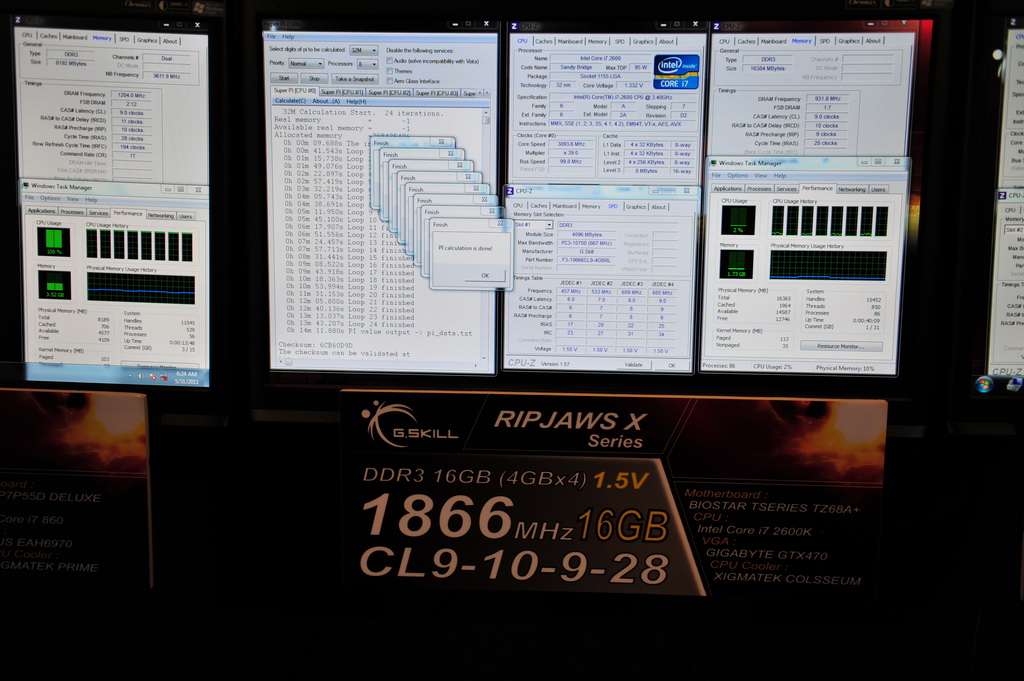Viewport: 1024px width, 681px height.
Task: Click 'Checksum: 6CB60D9D' line in Super PI log
Action: click(315, 345)
